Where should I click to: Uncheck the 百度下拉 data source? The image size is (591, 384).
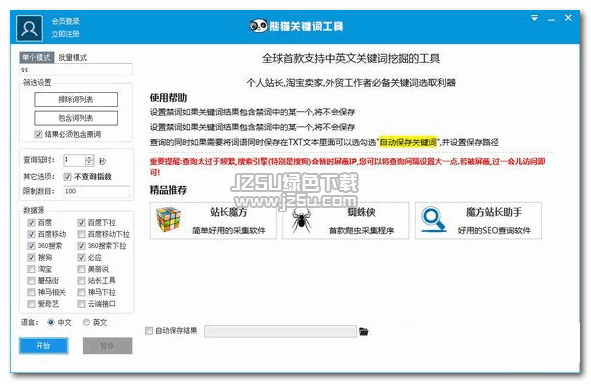point(81,223)
